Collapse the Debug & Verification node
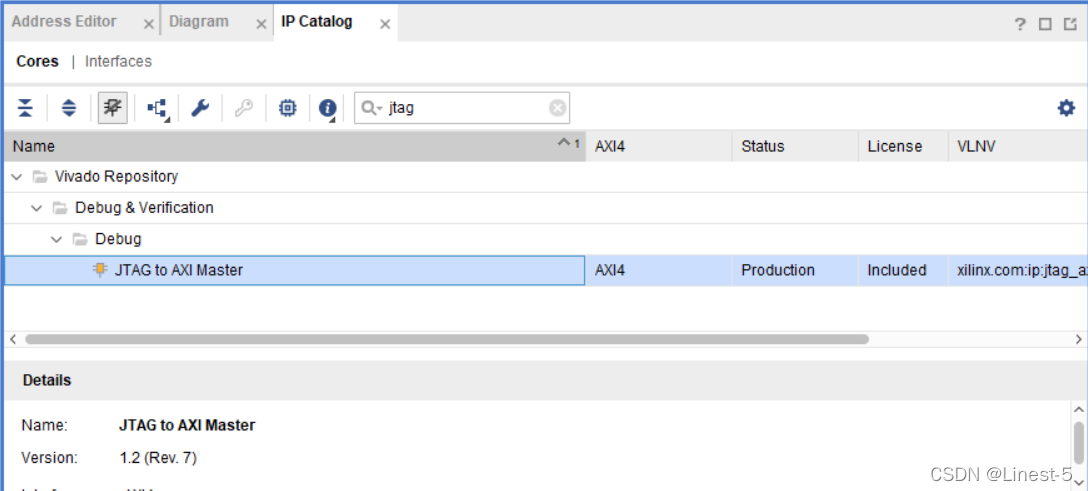 coord(37,208)
